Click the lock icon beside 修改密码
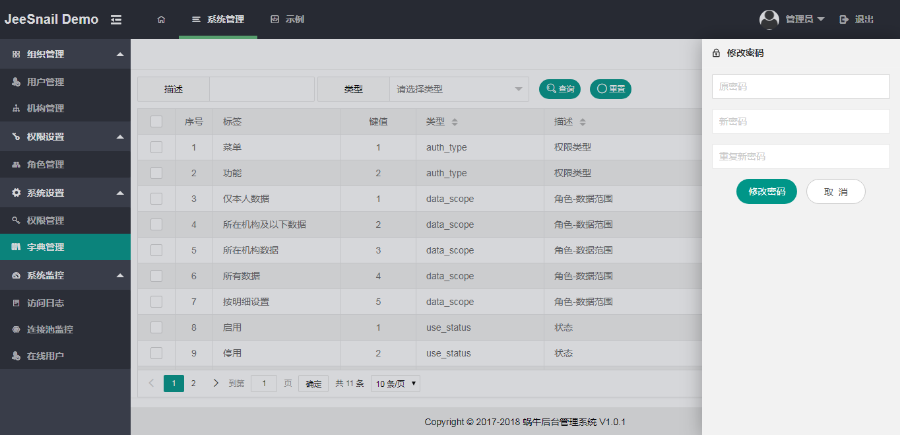Viewport: 900px width, 435px height. (716, 53)
